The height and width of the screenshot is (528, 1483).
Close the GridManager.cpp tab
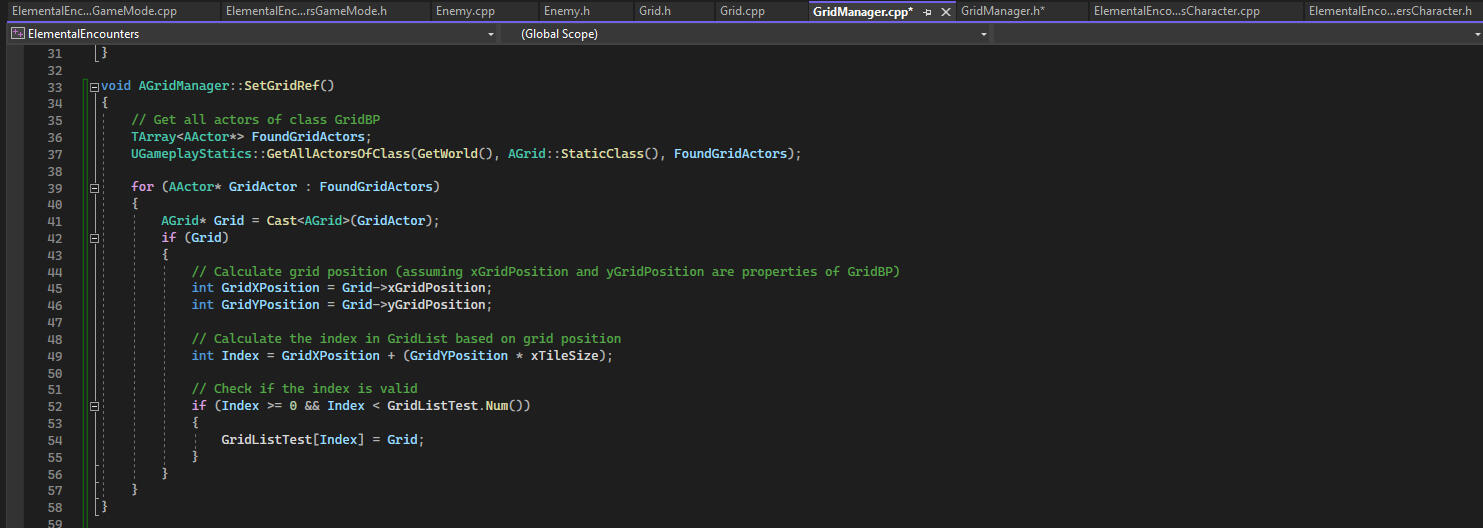[x=946, y=12]
